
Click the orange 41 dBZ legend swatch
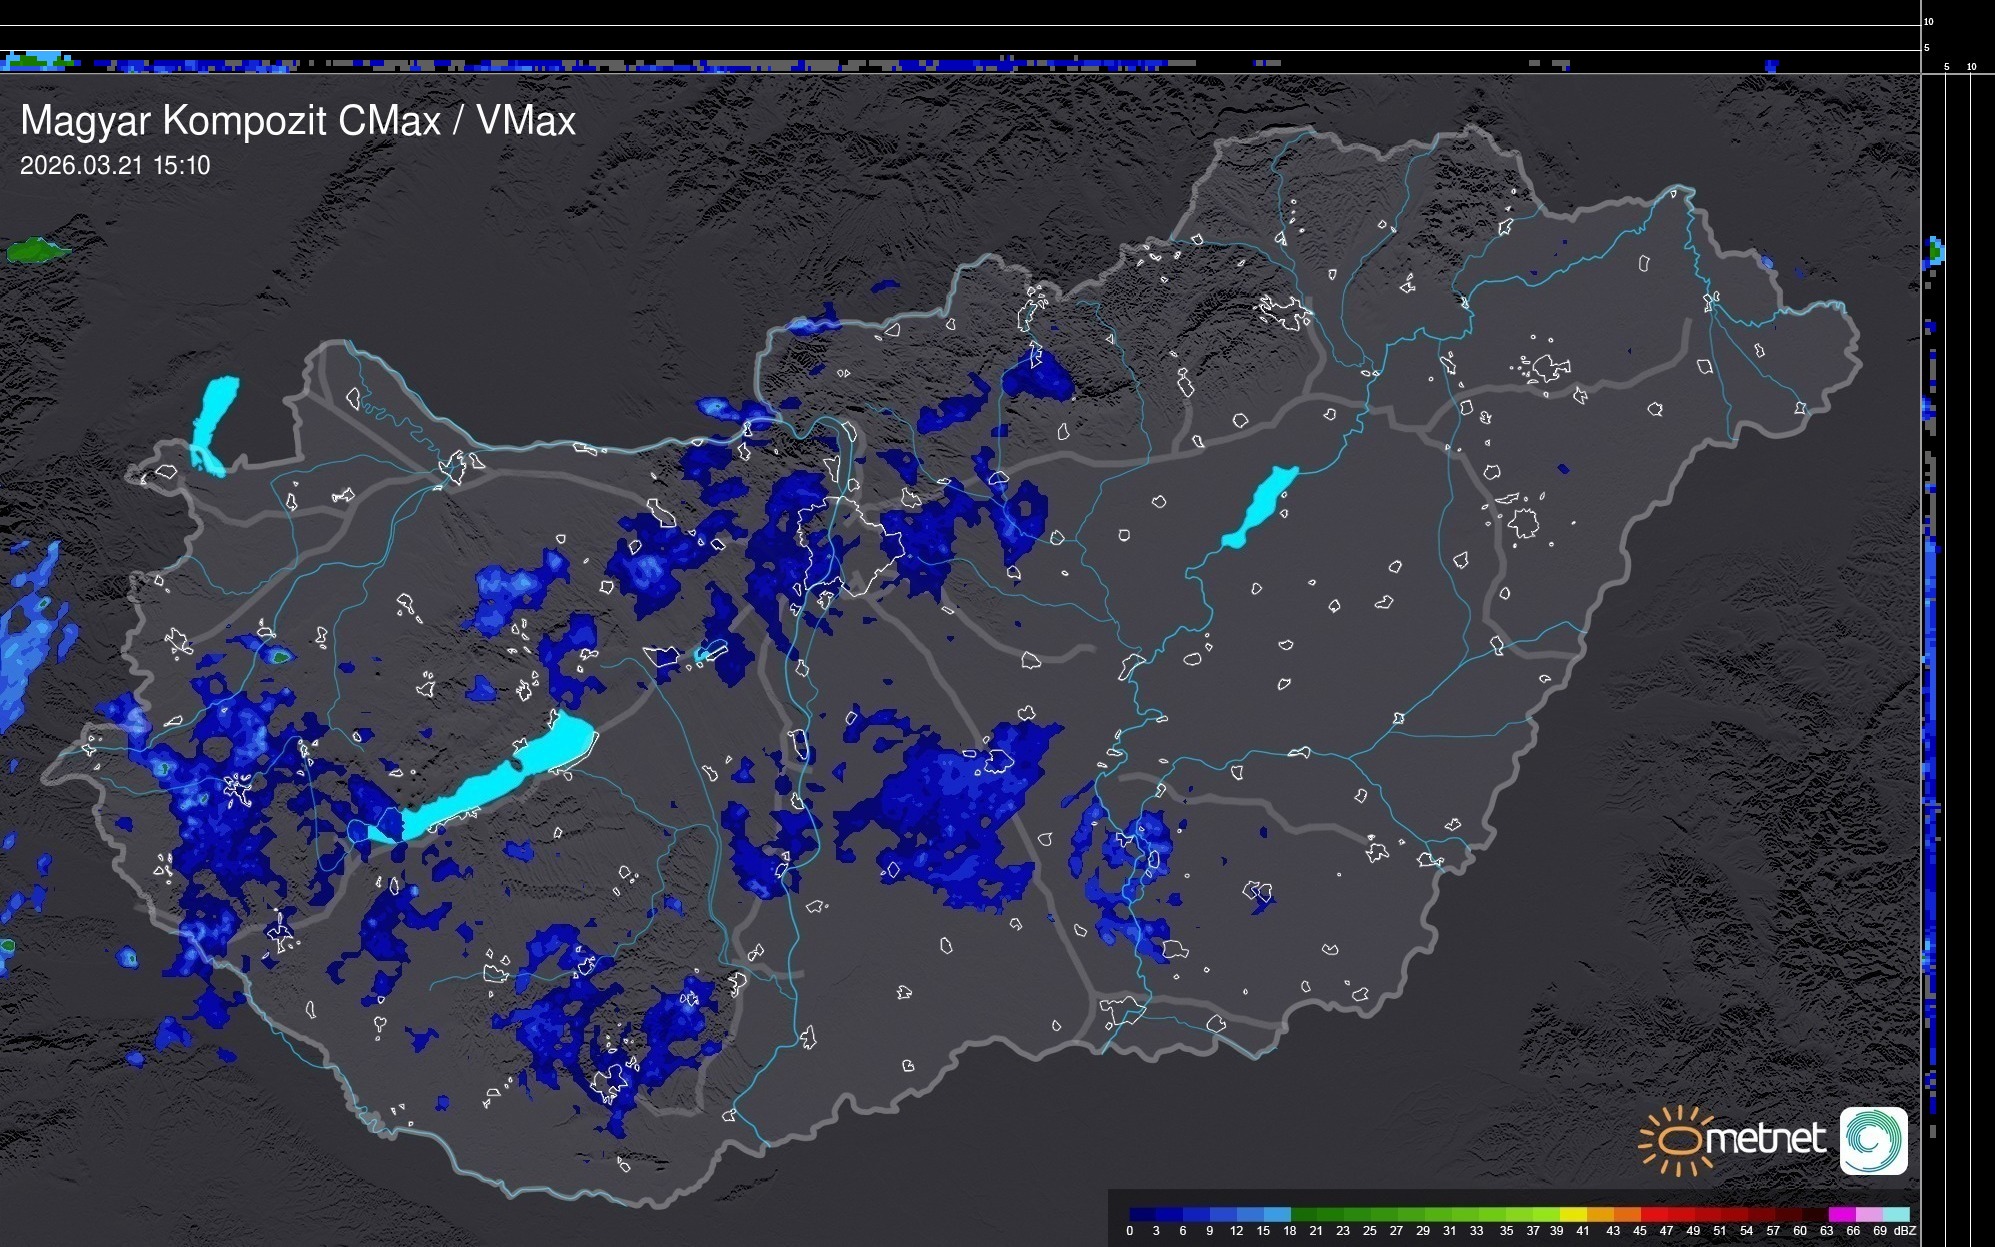point(1600,1214)
